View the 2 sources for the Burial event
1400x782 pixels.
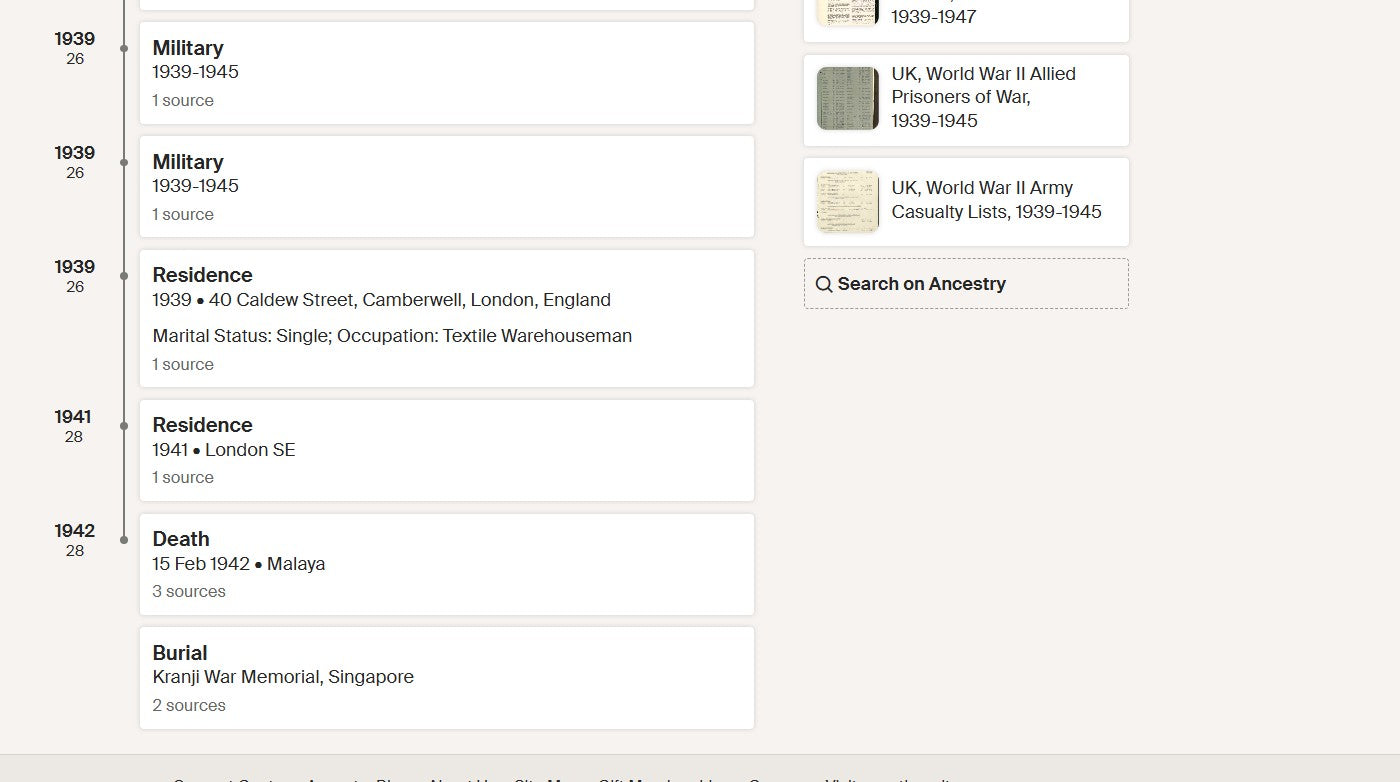click(189, 705)
